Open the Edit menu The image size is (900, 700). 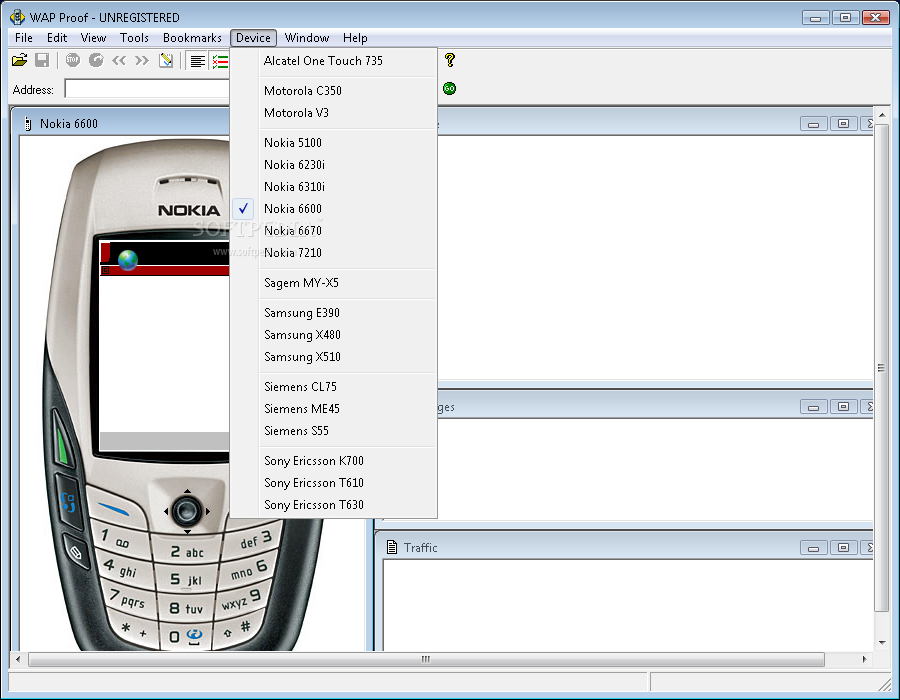click(57, 38)
